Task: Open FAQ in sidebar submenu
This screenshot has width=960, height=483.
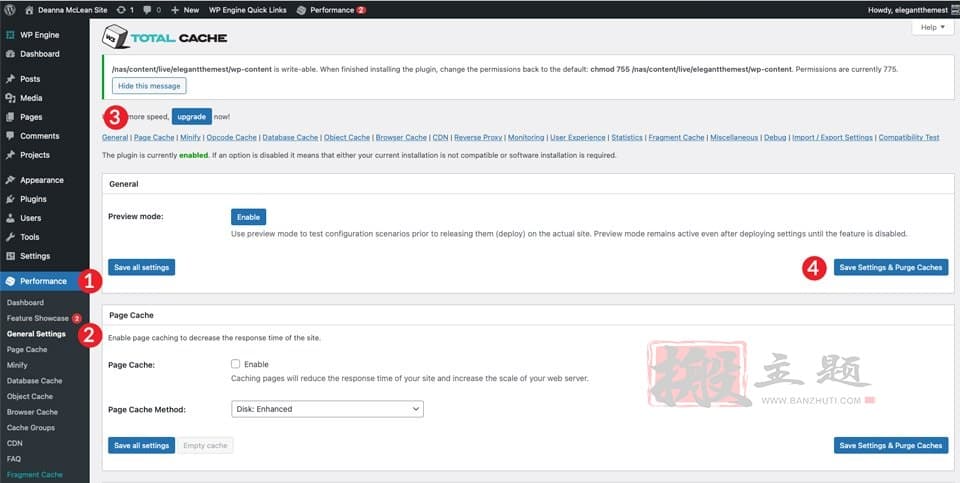Action: pyautogui.click(x=13, y=459)
